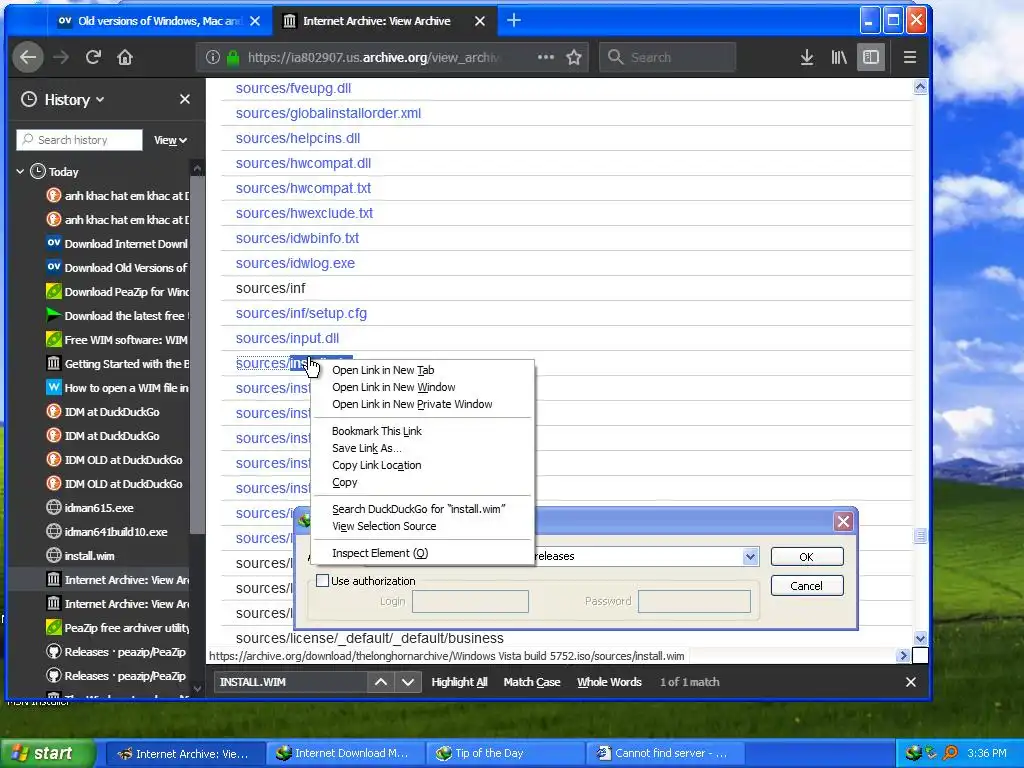
Task: Choose Open Link in New Private Window
Action: click(412, 404)
